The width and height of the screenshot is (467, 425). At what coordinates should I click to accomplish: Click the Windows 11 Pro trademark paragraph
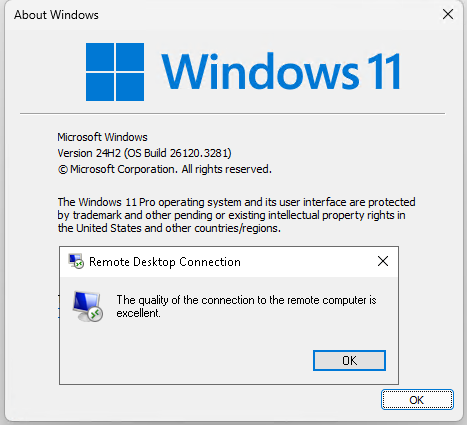point(236,215)
